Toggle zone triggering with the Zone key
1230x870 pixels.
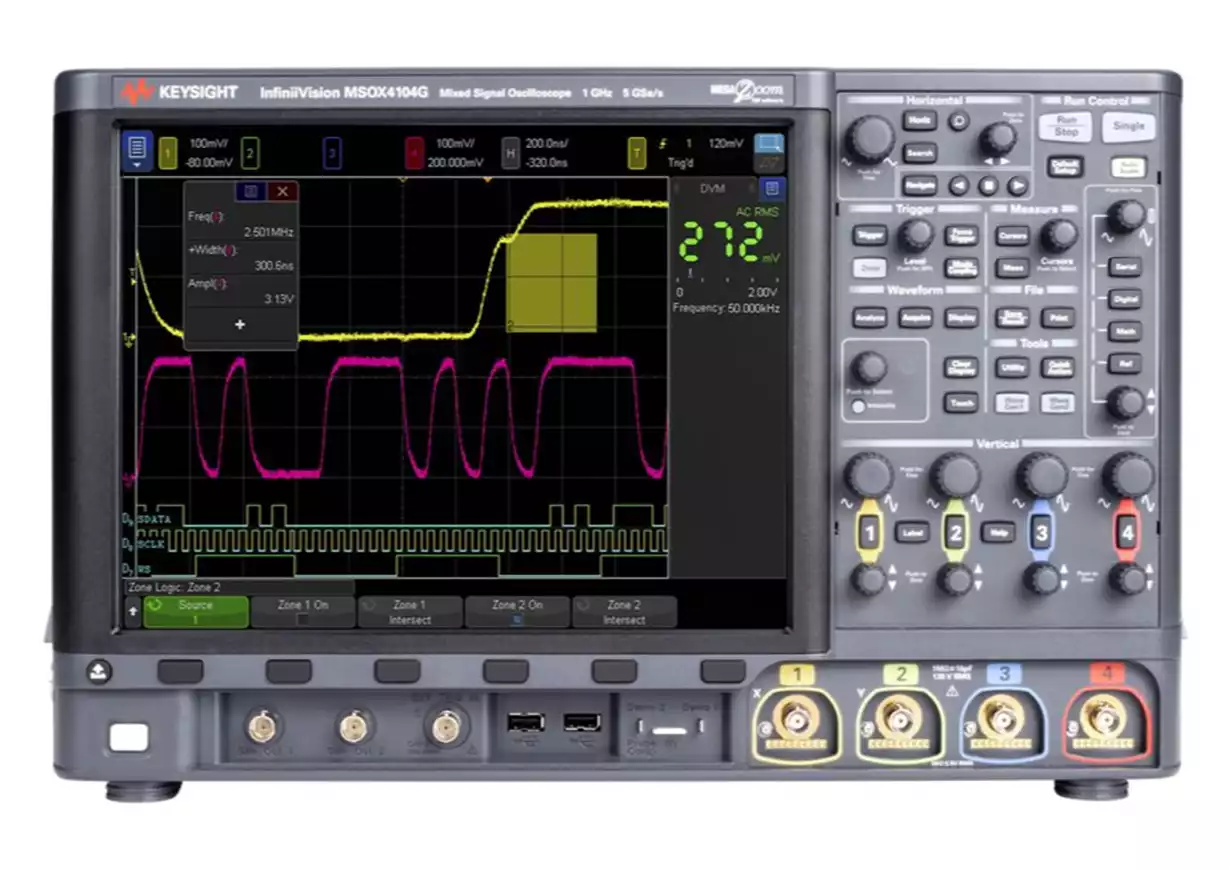coord(869,268)
